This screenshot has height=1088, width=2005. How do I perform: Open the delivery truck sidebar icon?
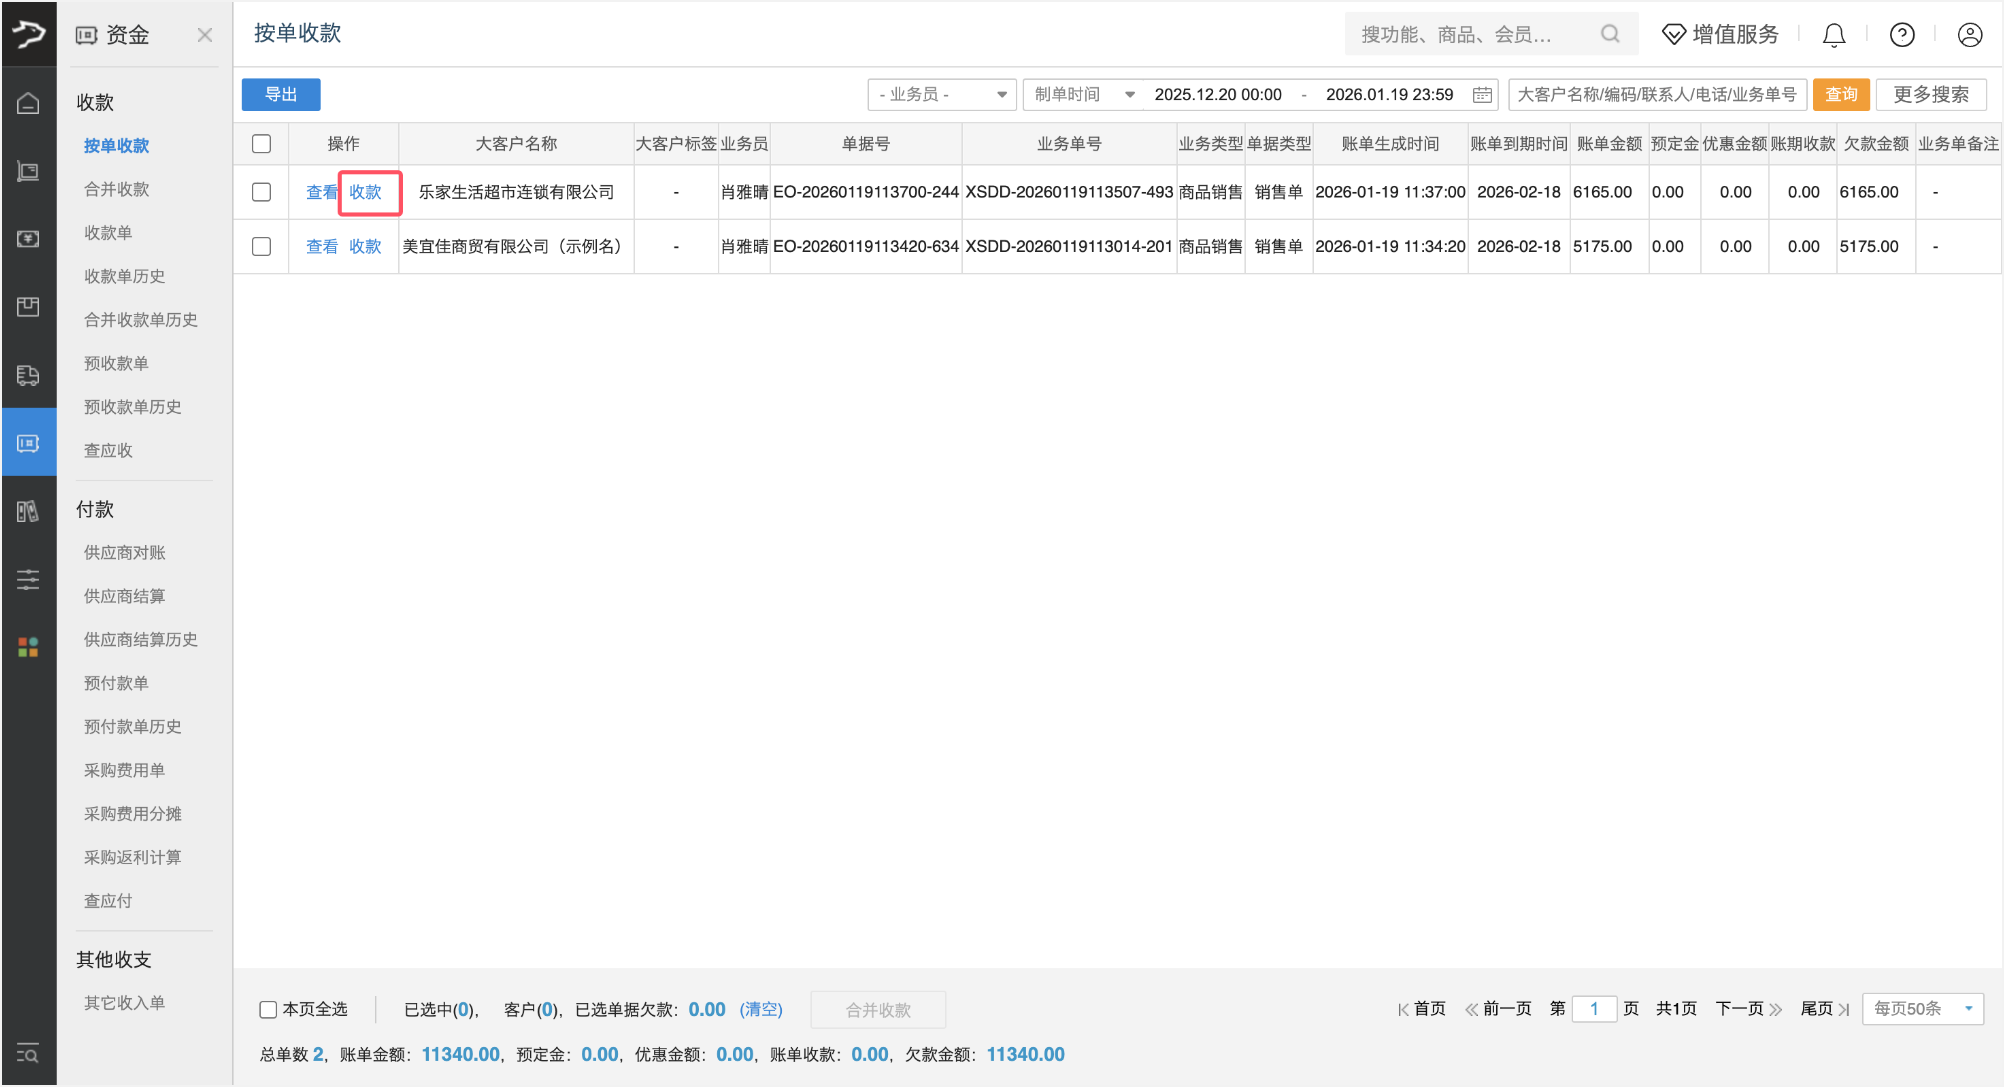(x=28, y=375)
